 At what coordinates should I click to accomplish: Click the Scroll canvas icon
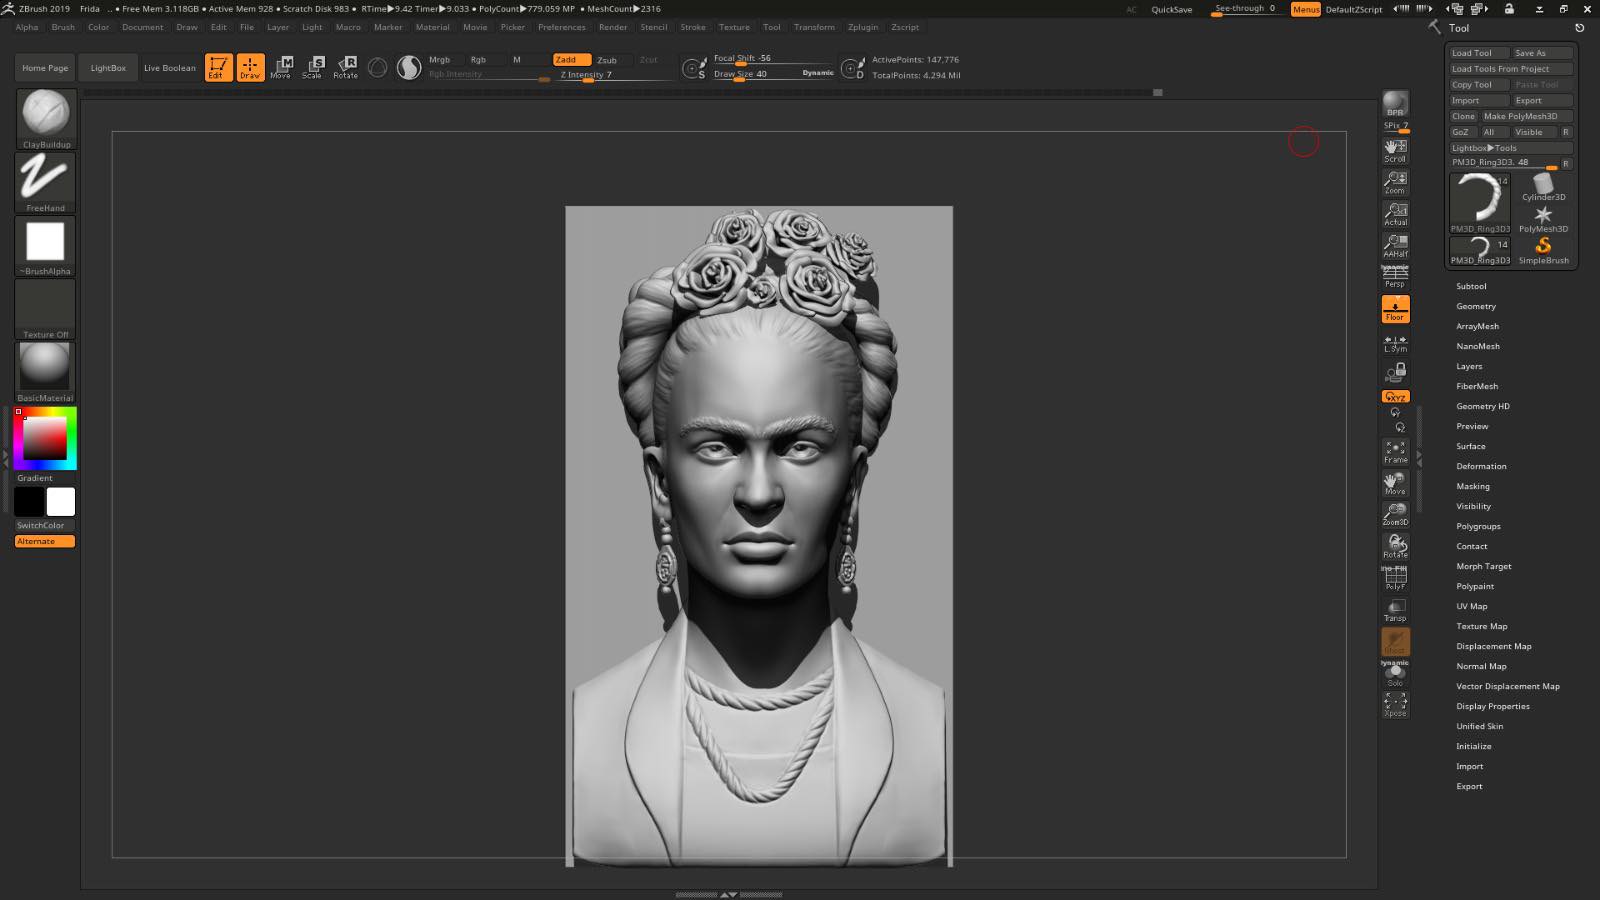[1395, 151]
